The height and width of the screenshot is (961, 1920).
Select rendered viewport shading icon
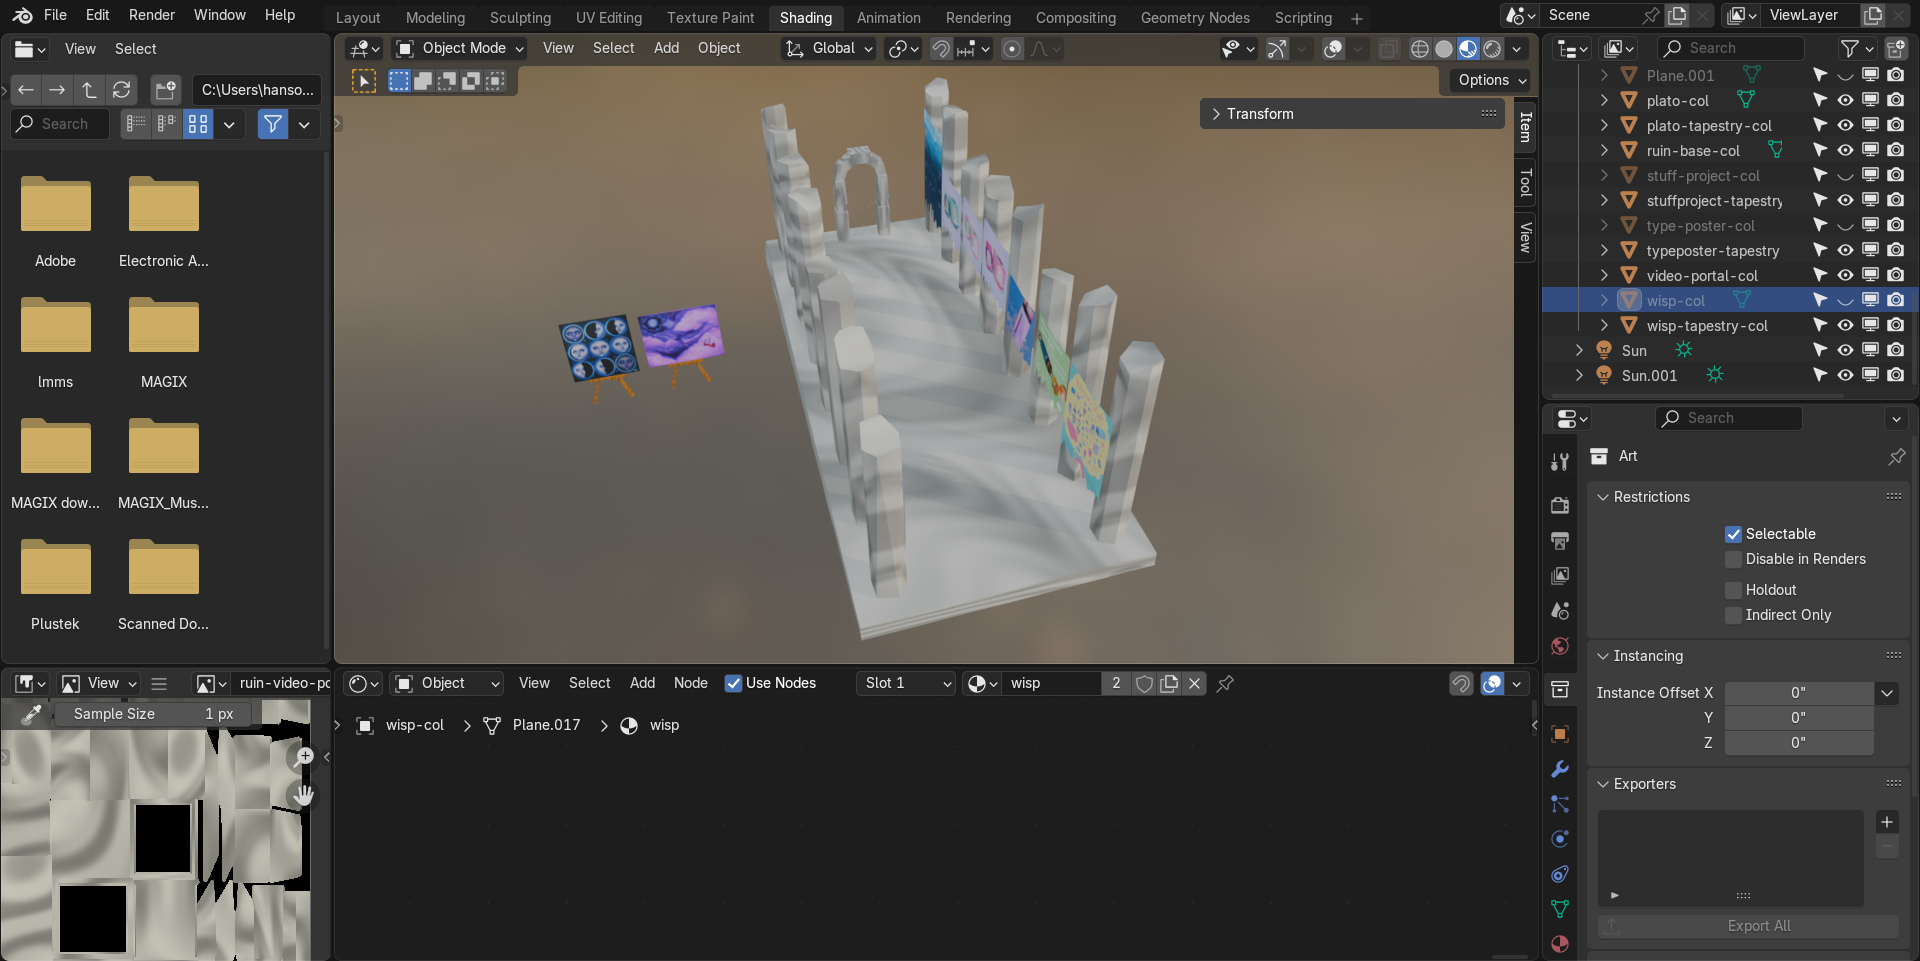[x=1492, y=49]
